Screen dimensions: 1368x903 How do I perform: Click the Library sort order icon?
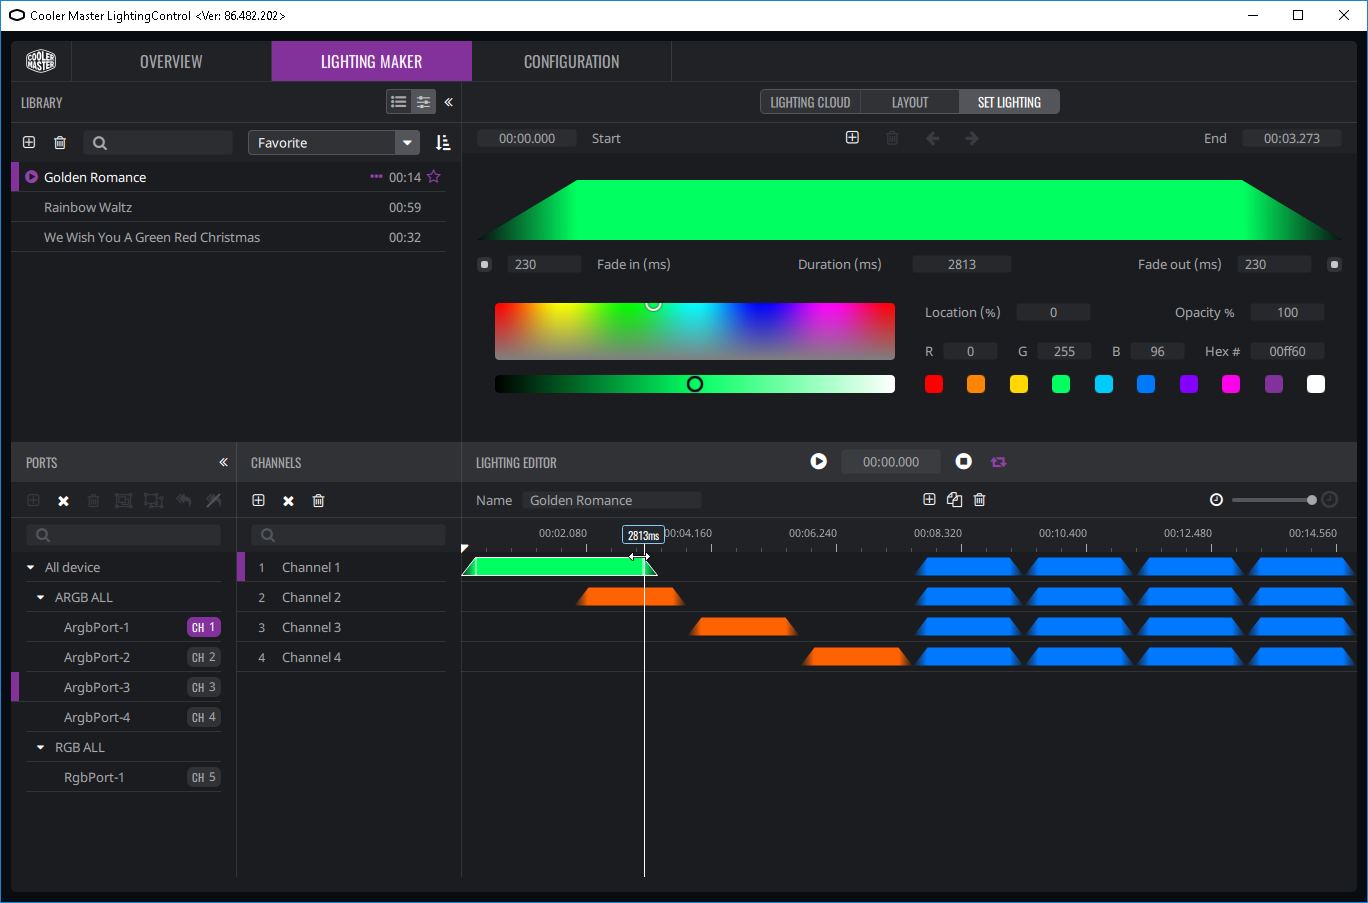tap(443, 143)
